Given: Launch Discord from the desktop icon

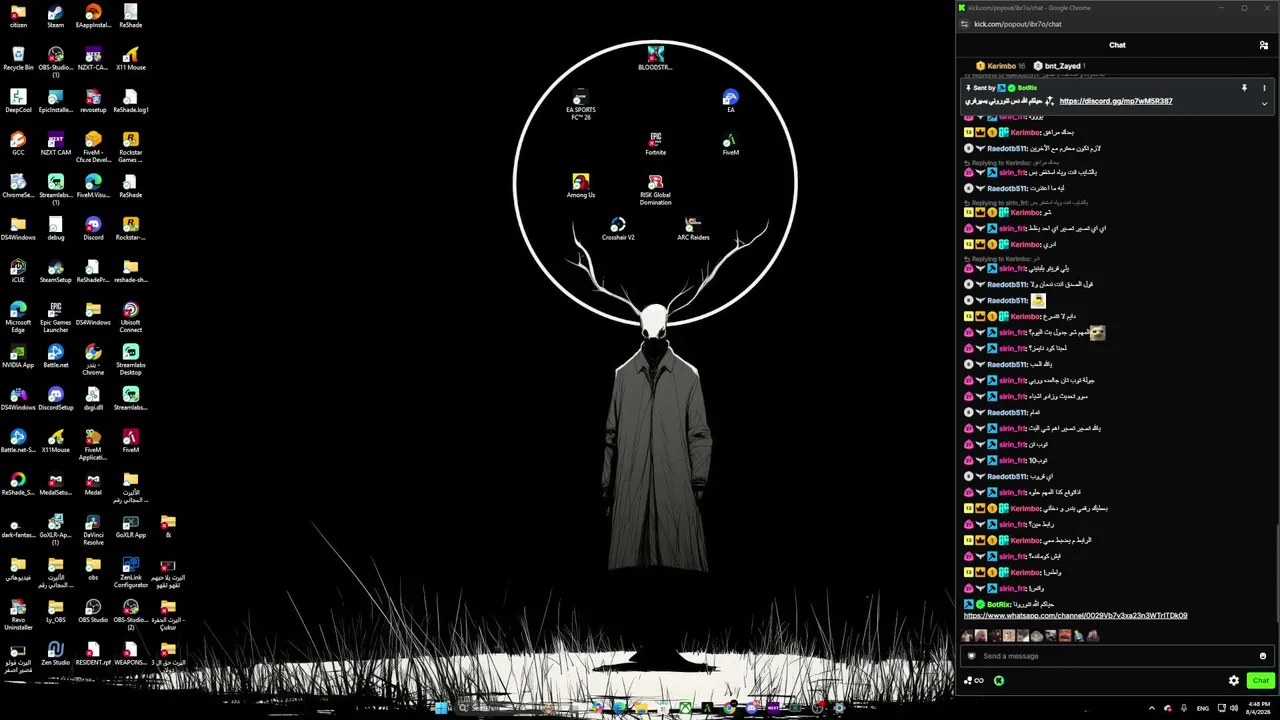Looking at the screenshot, I should click(x=93, y=229).
